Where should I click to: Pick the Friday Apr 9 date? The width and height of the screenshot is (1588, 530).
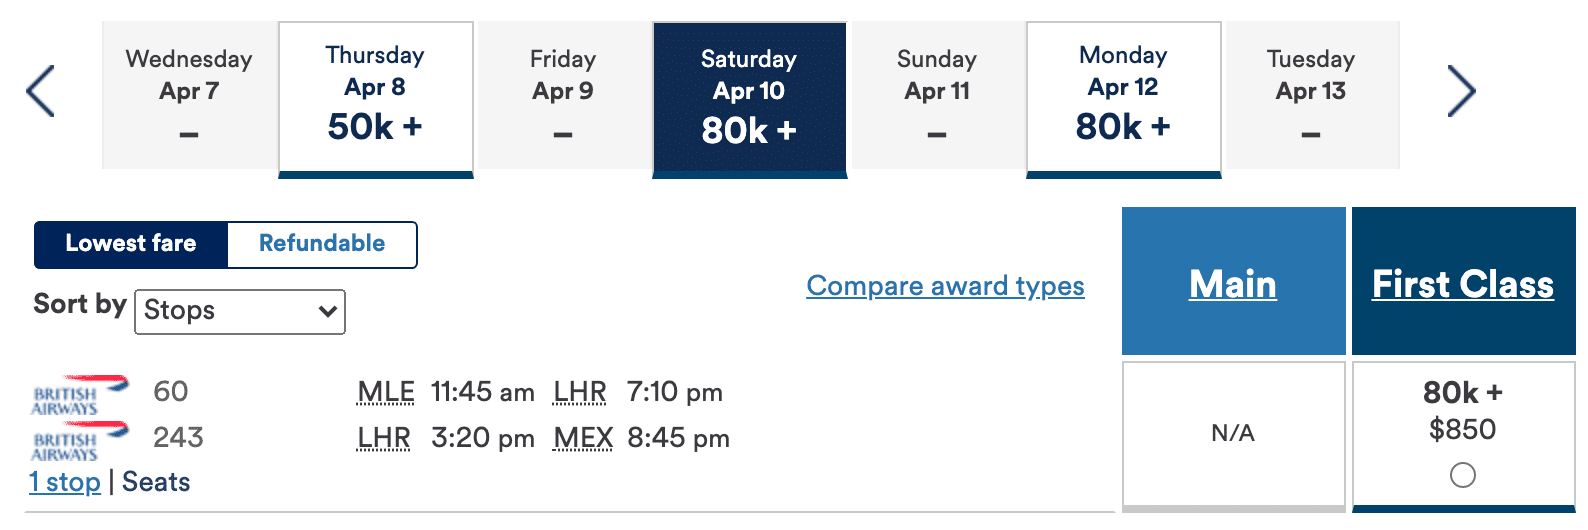pos(563,95)
